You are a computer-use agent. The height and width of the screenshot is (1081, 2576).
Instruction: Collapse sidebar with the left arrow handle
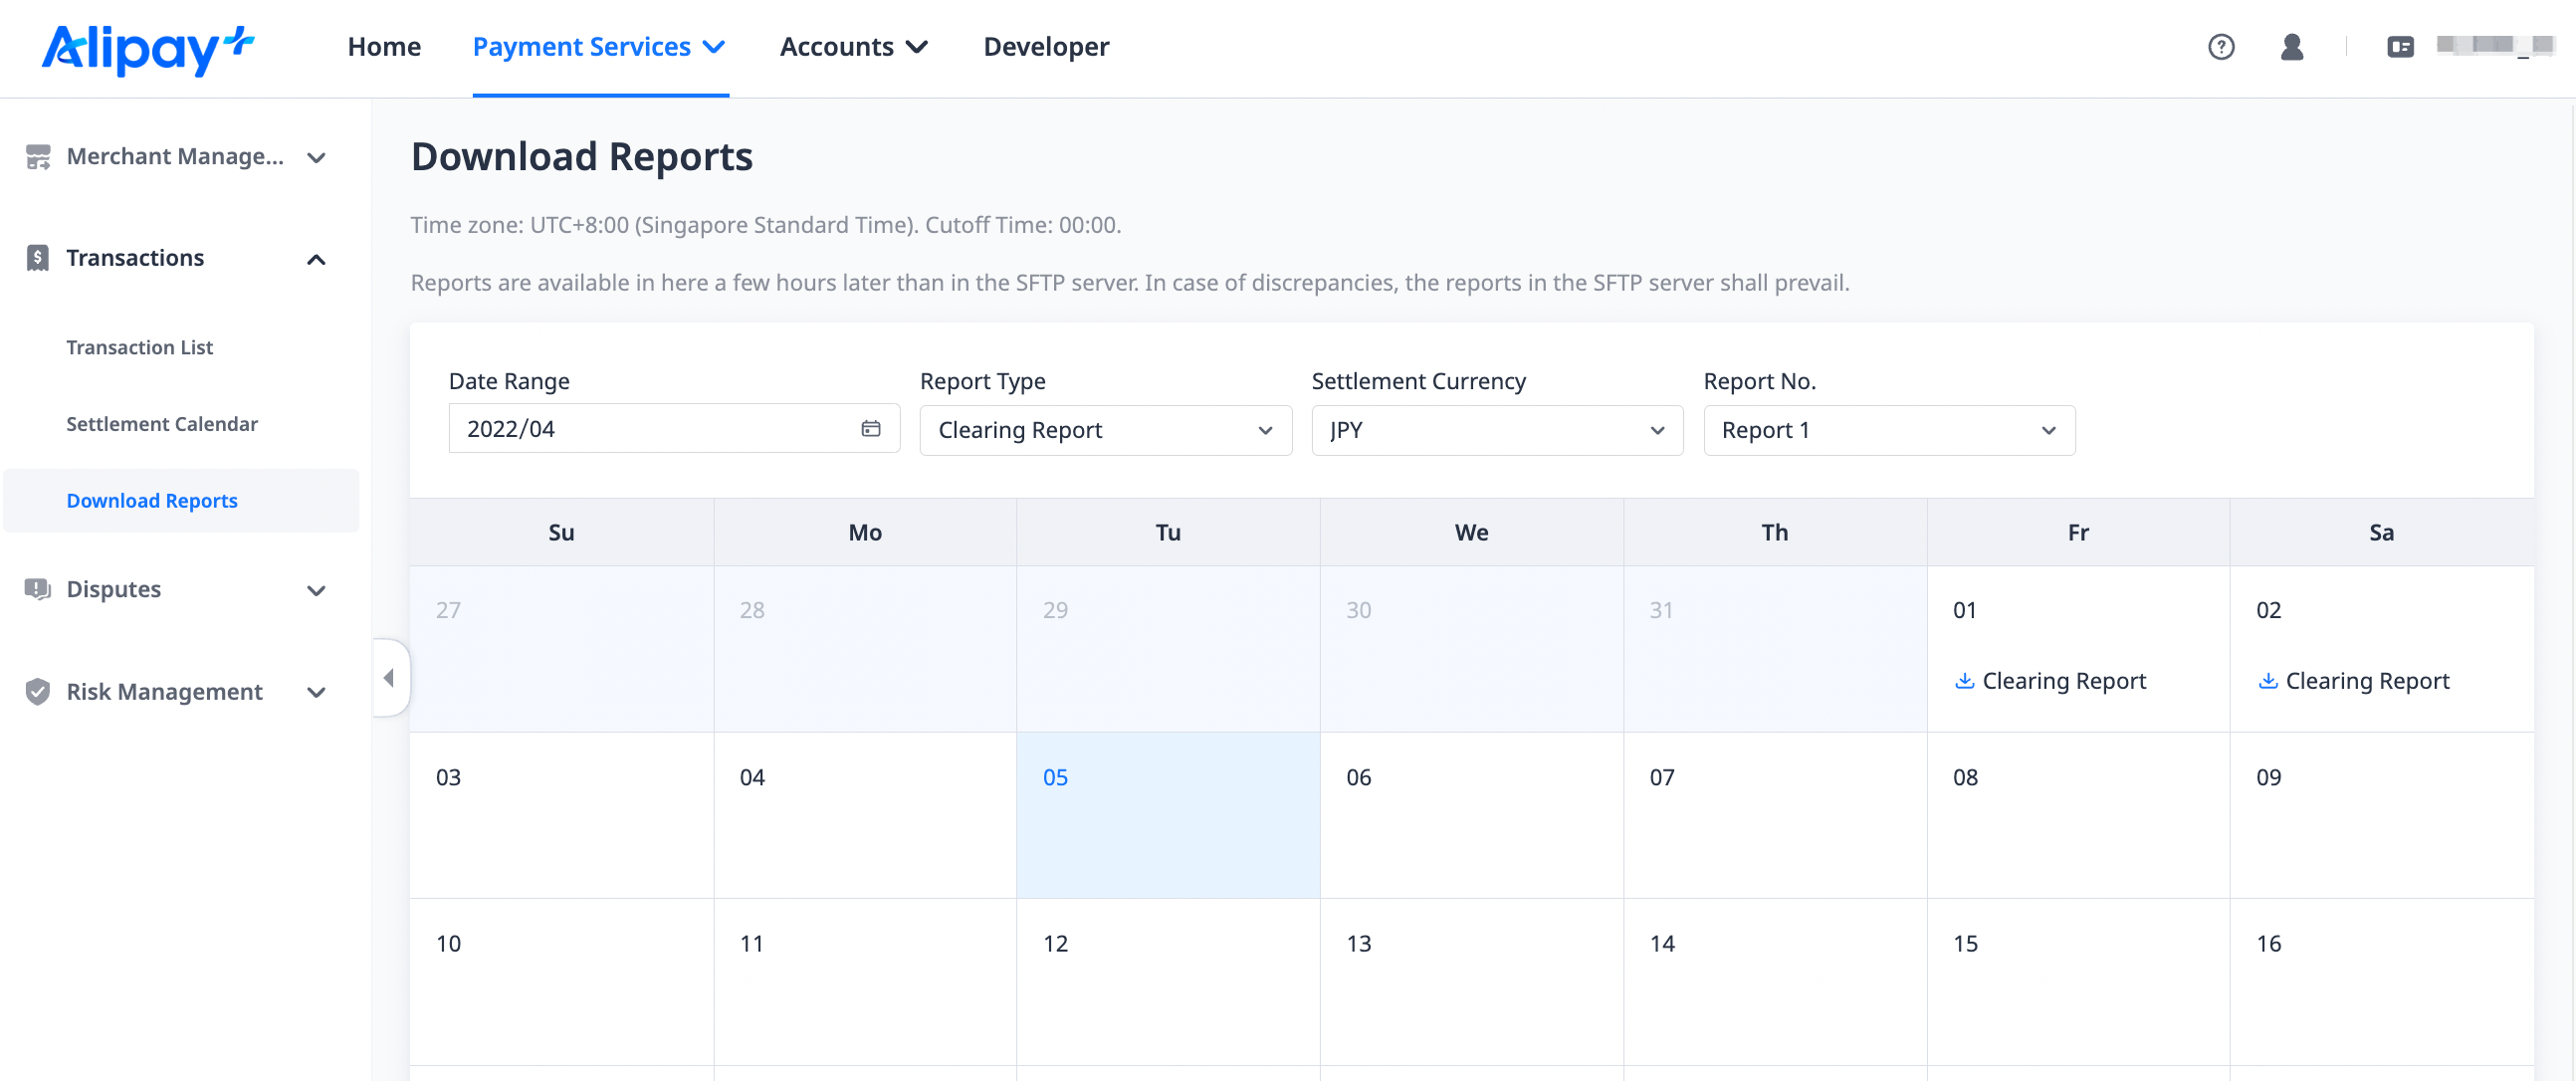[389, 678]
